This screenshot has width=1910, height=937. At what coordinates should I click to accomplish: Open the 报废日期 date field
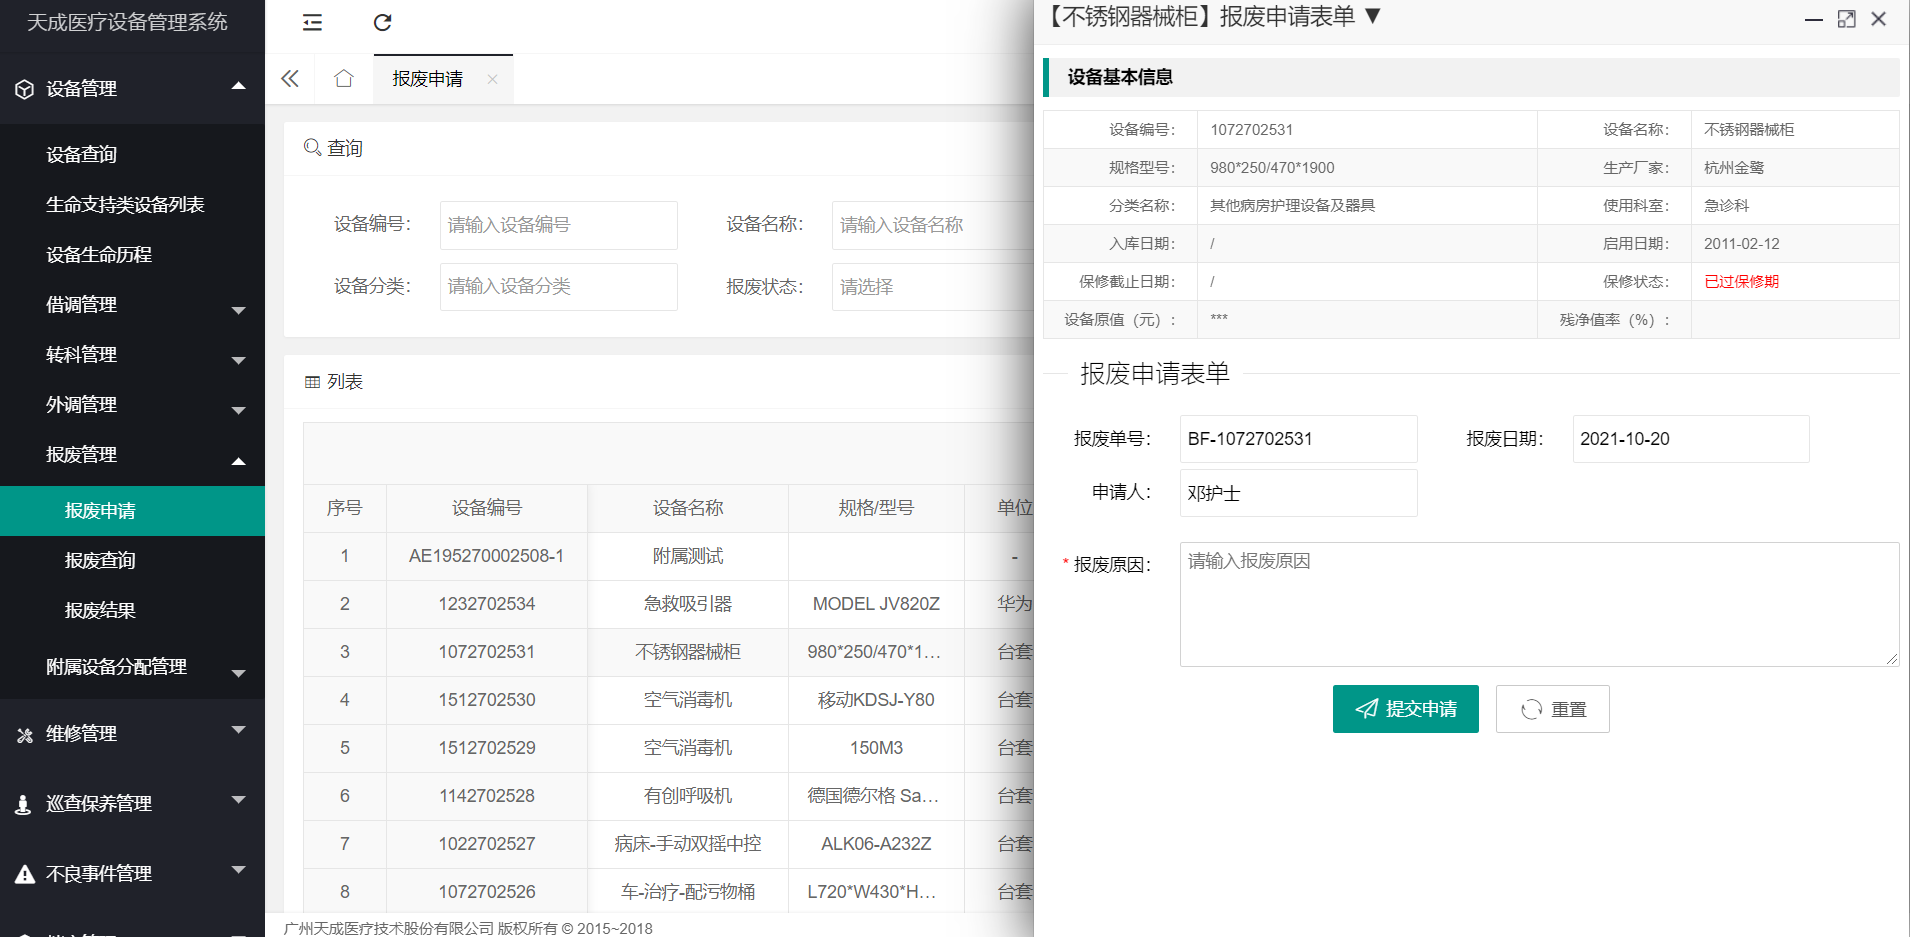(1690, 439)
